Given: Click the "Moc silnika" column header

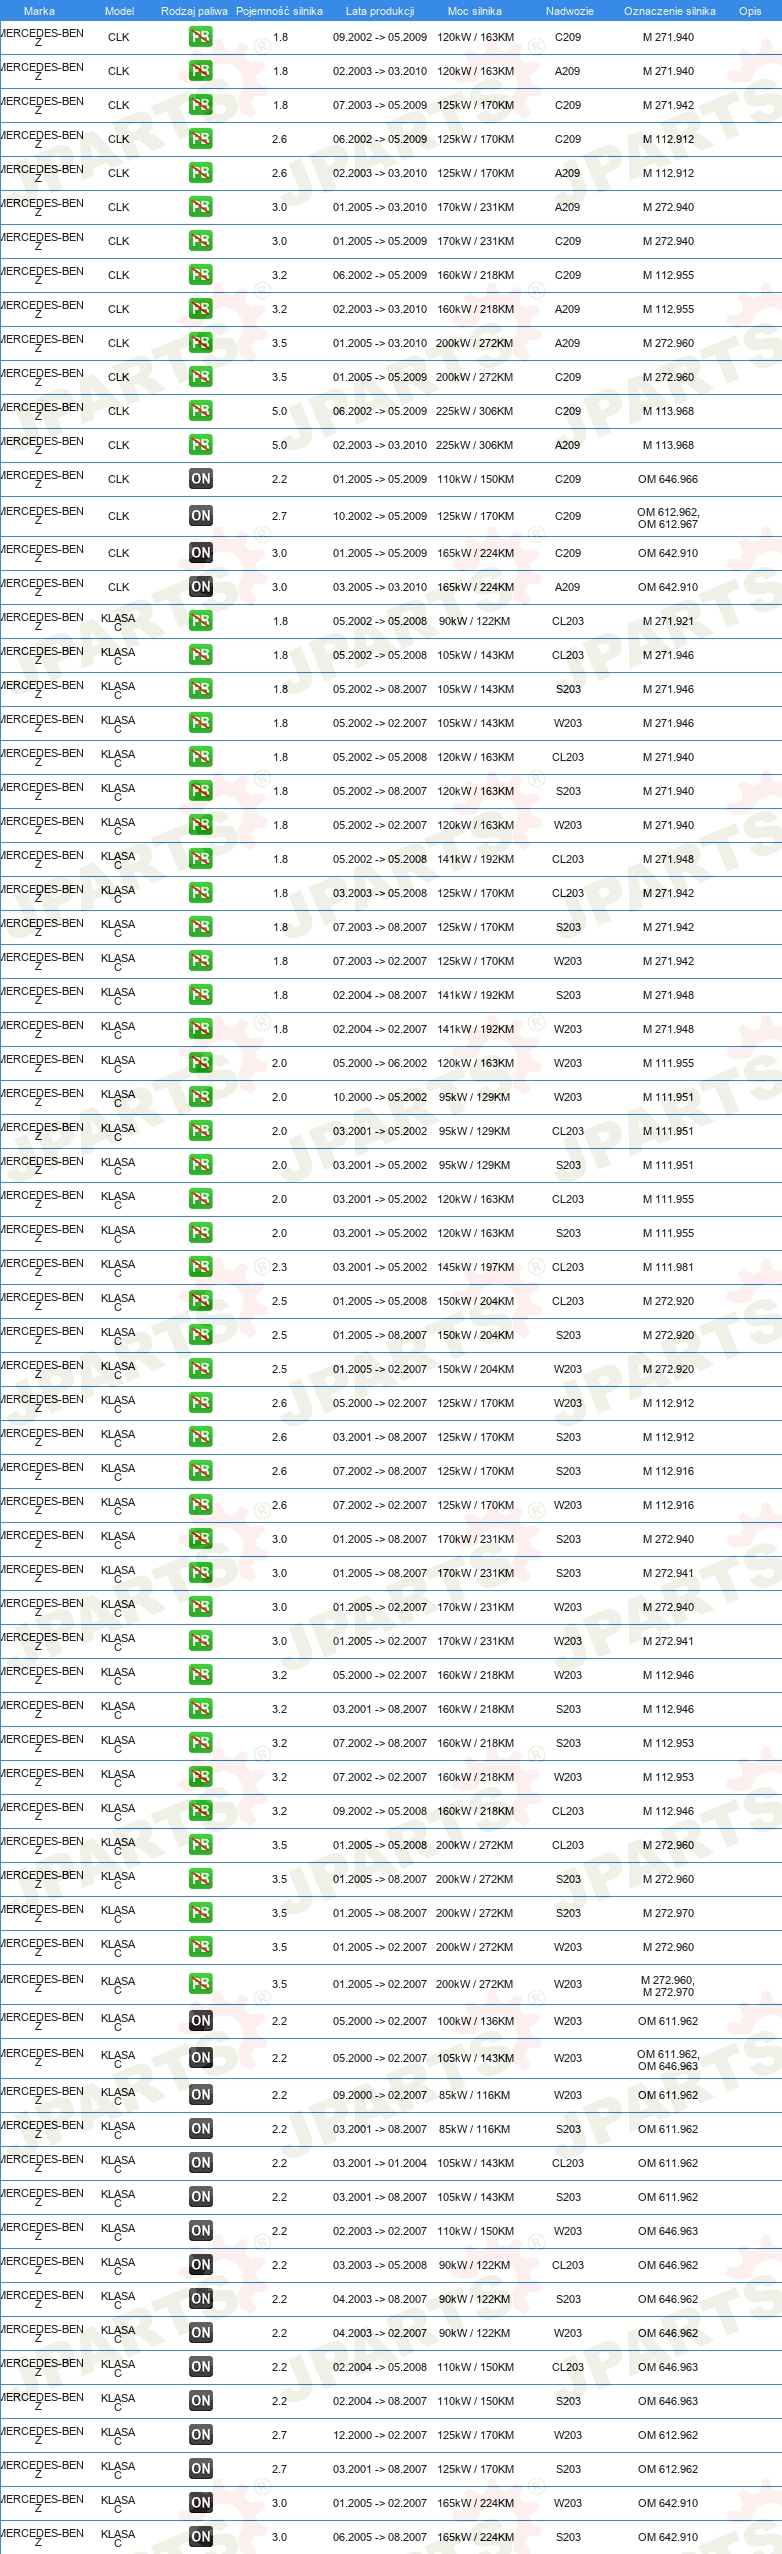Looking at the screenshot, I should click(475, 11).
